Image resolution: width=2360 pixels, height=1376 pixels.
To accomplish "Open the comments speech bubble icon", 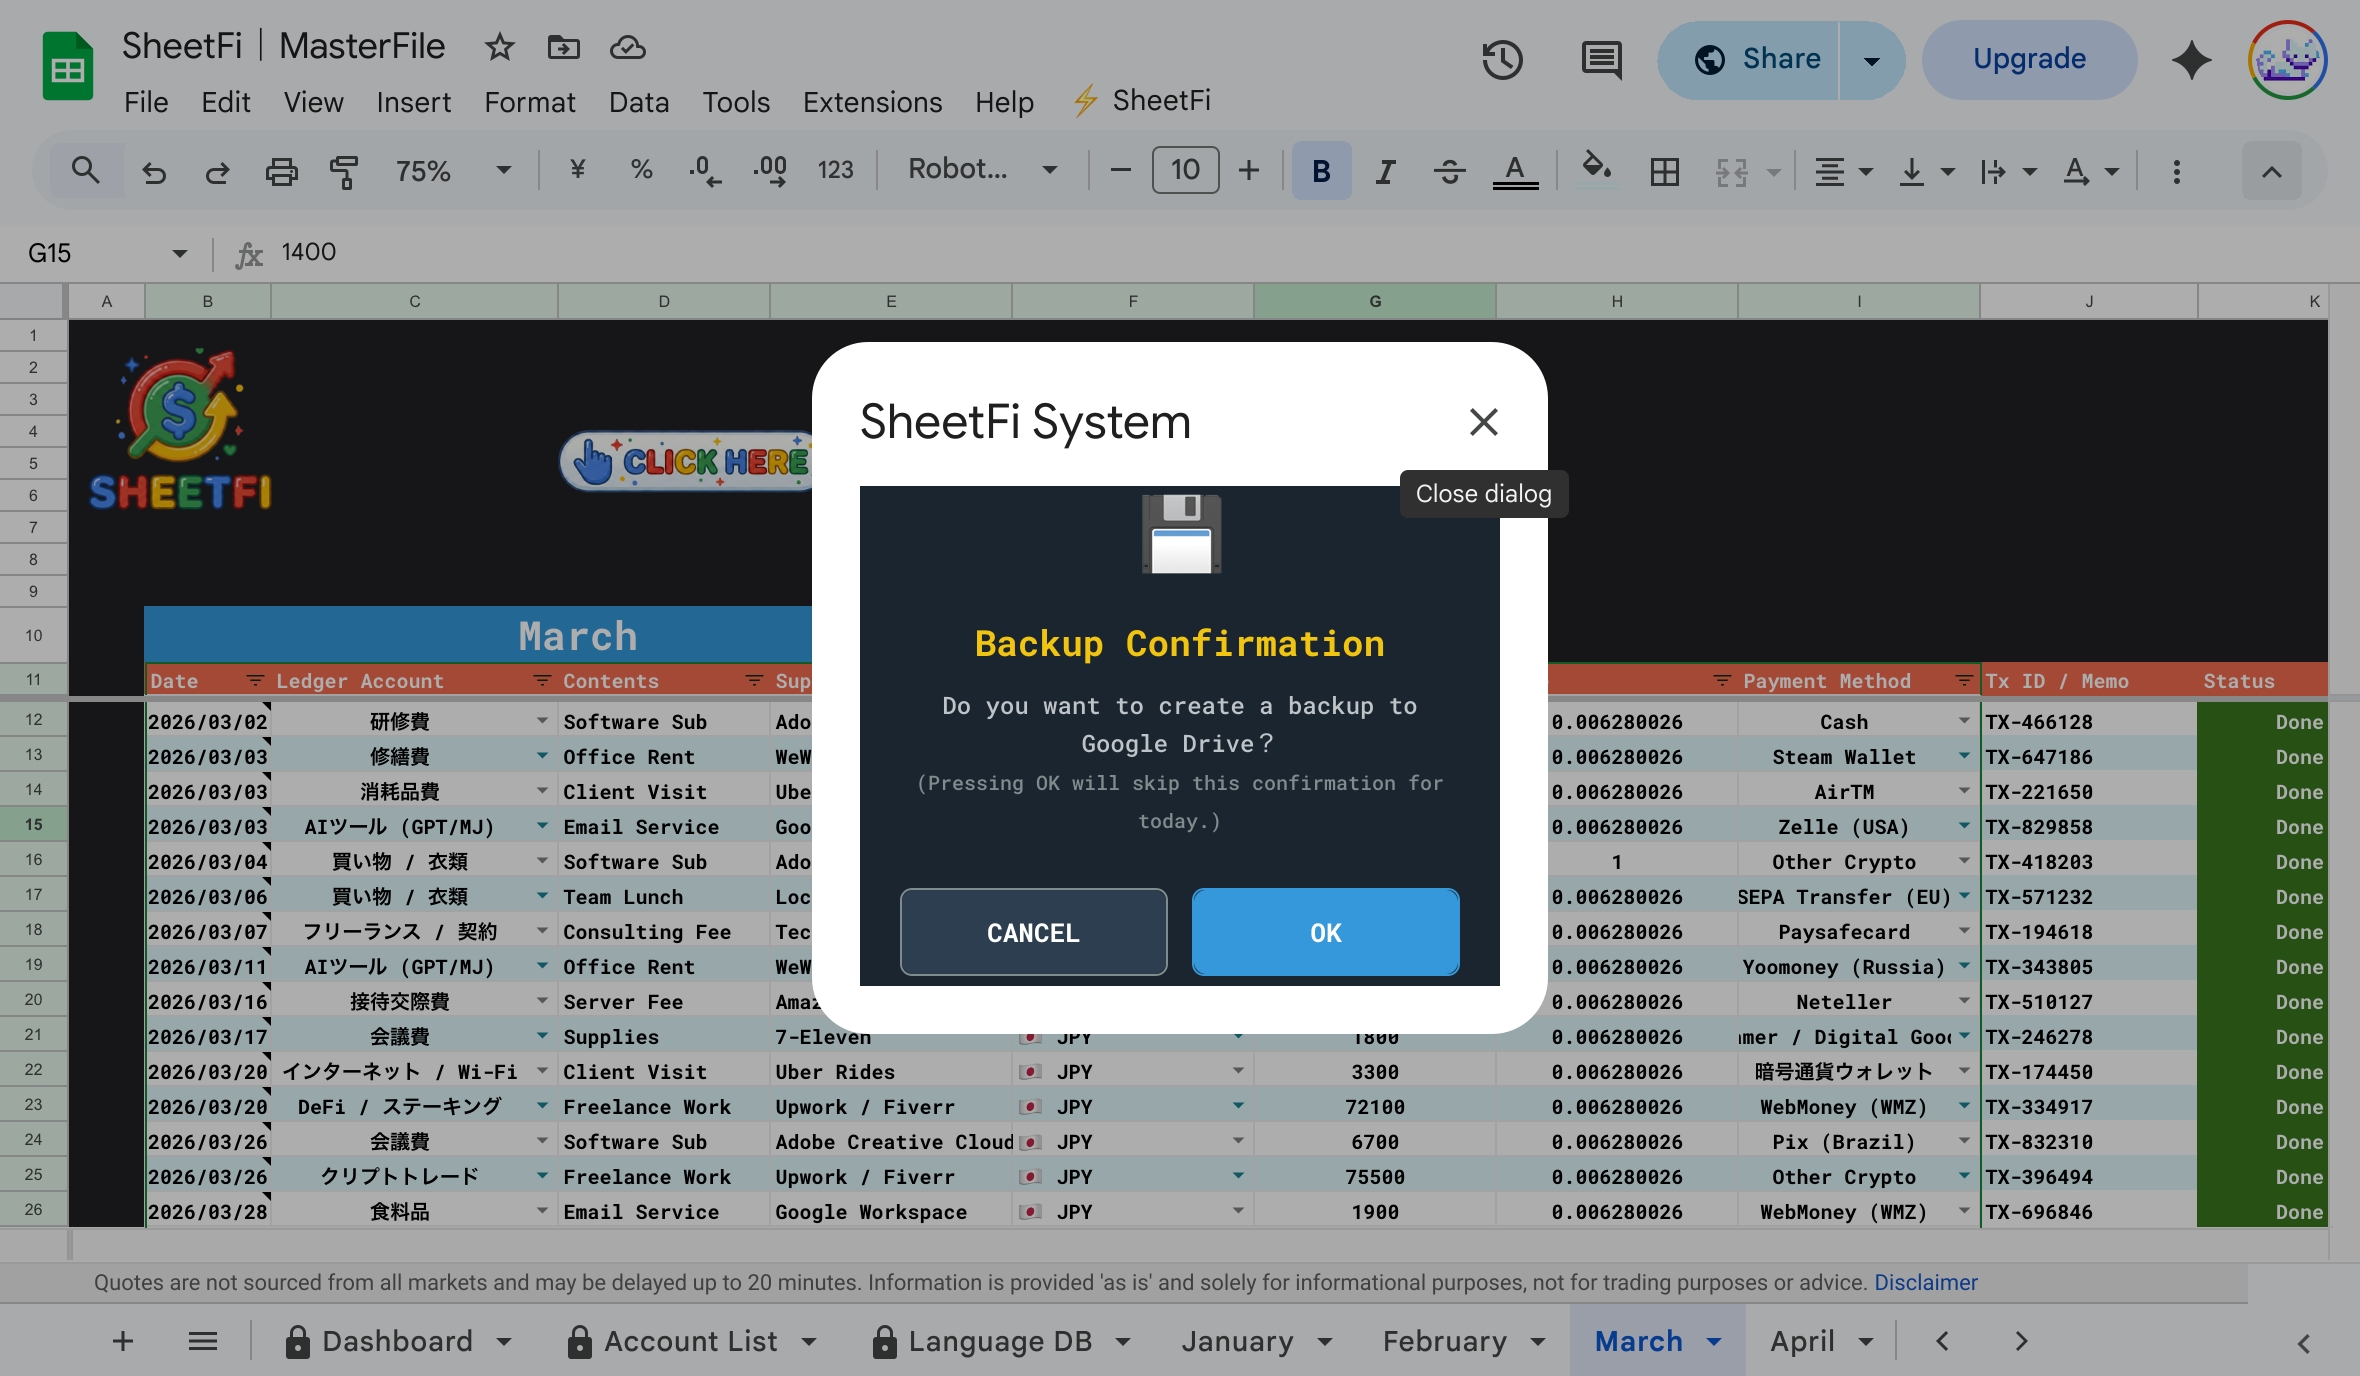I will click(x=1601, y=60).
